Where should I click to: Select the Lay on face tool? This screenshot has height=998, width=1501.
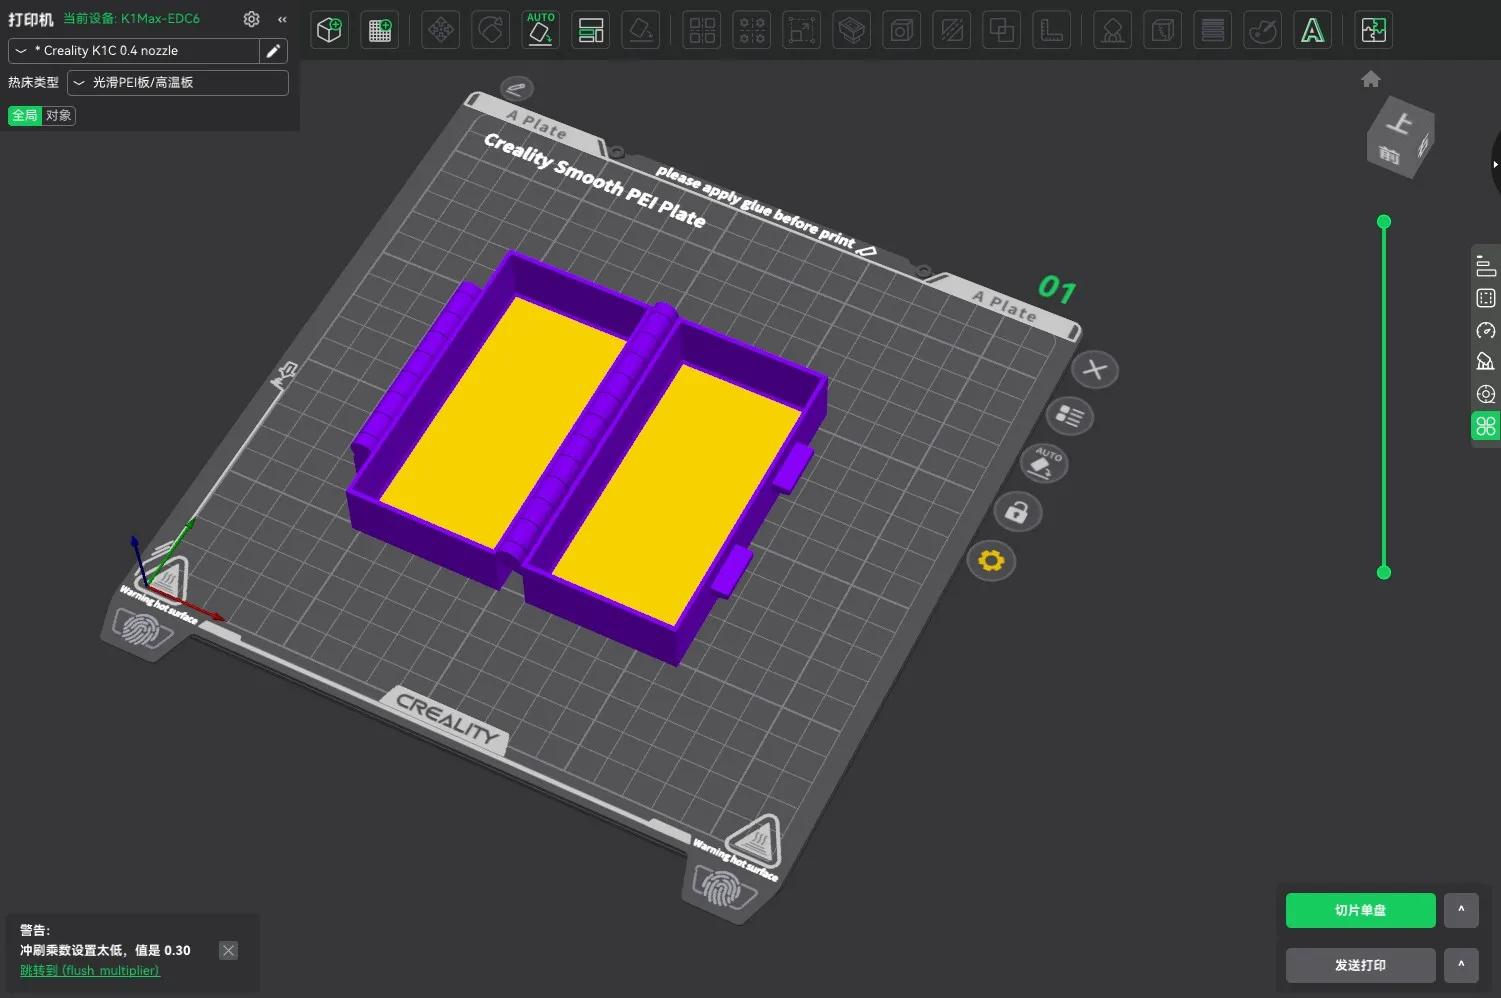tap(641, 30)
